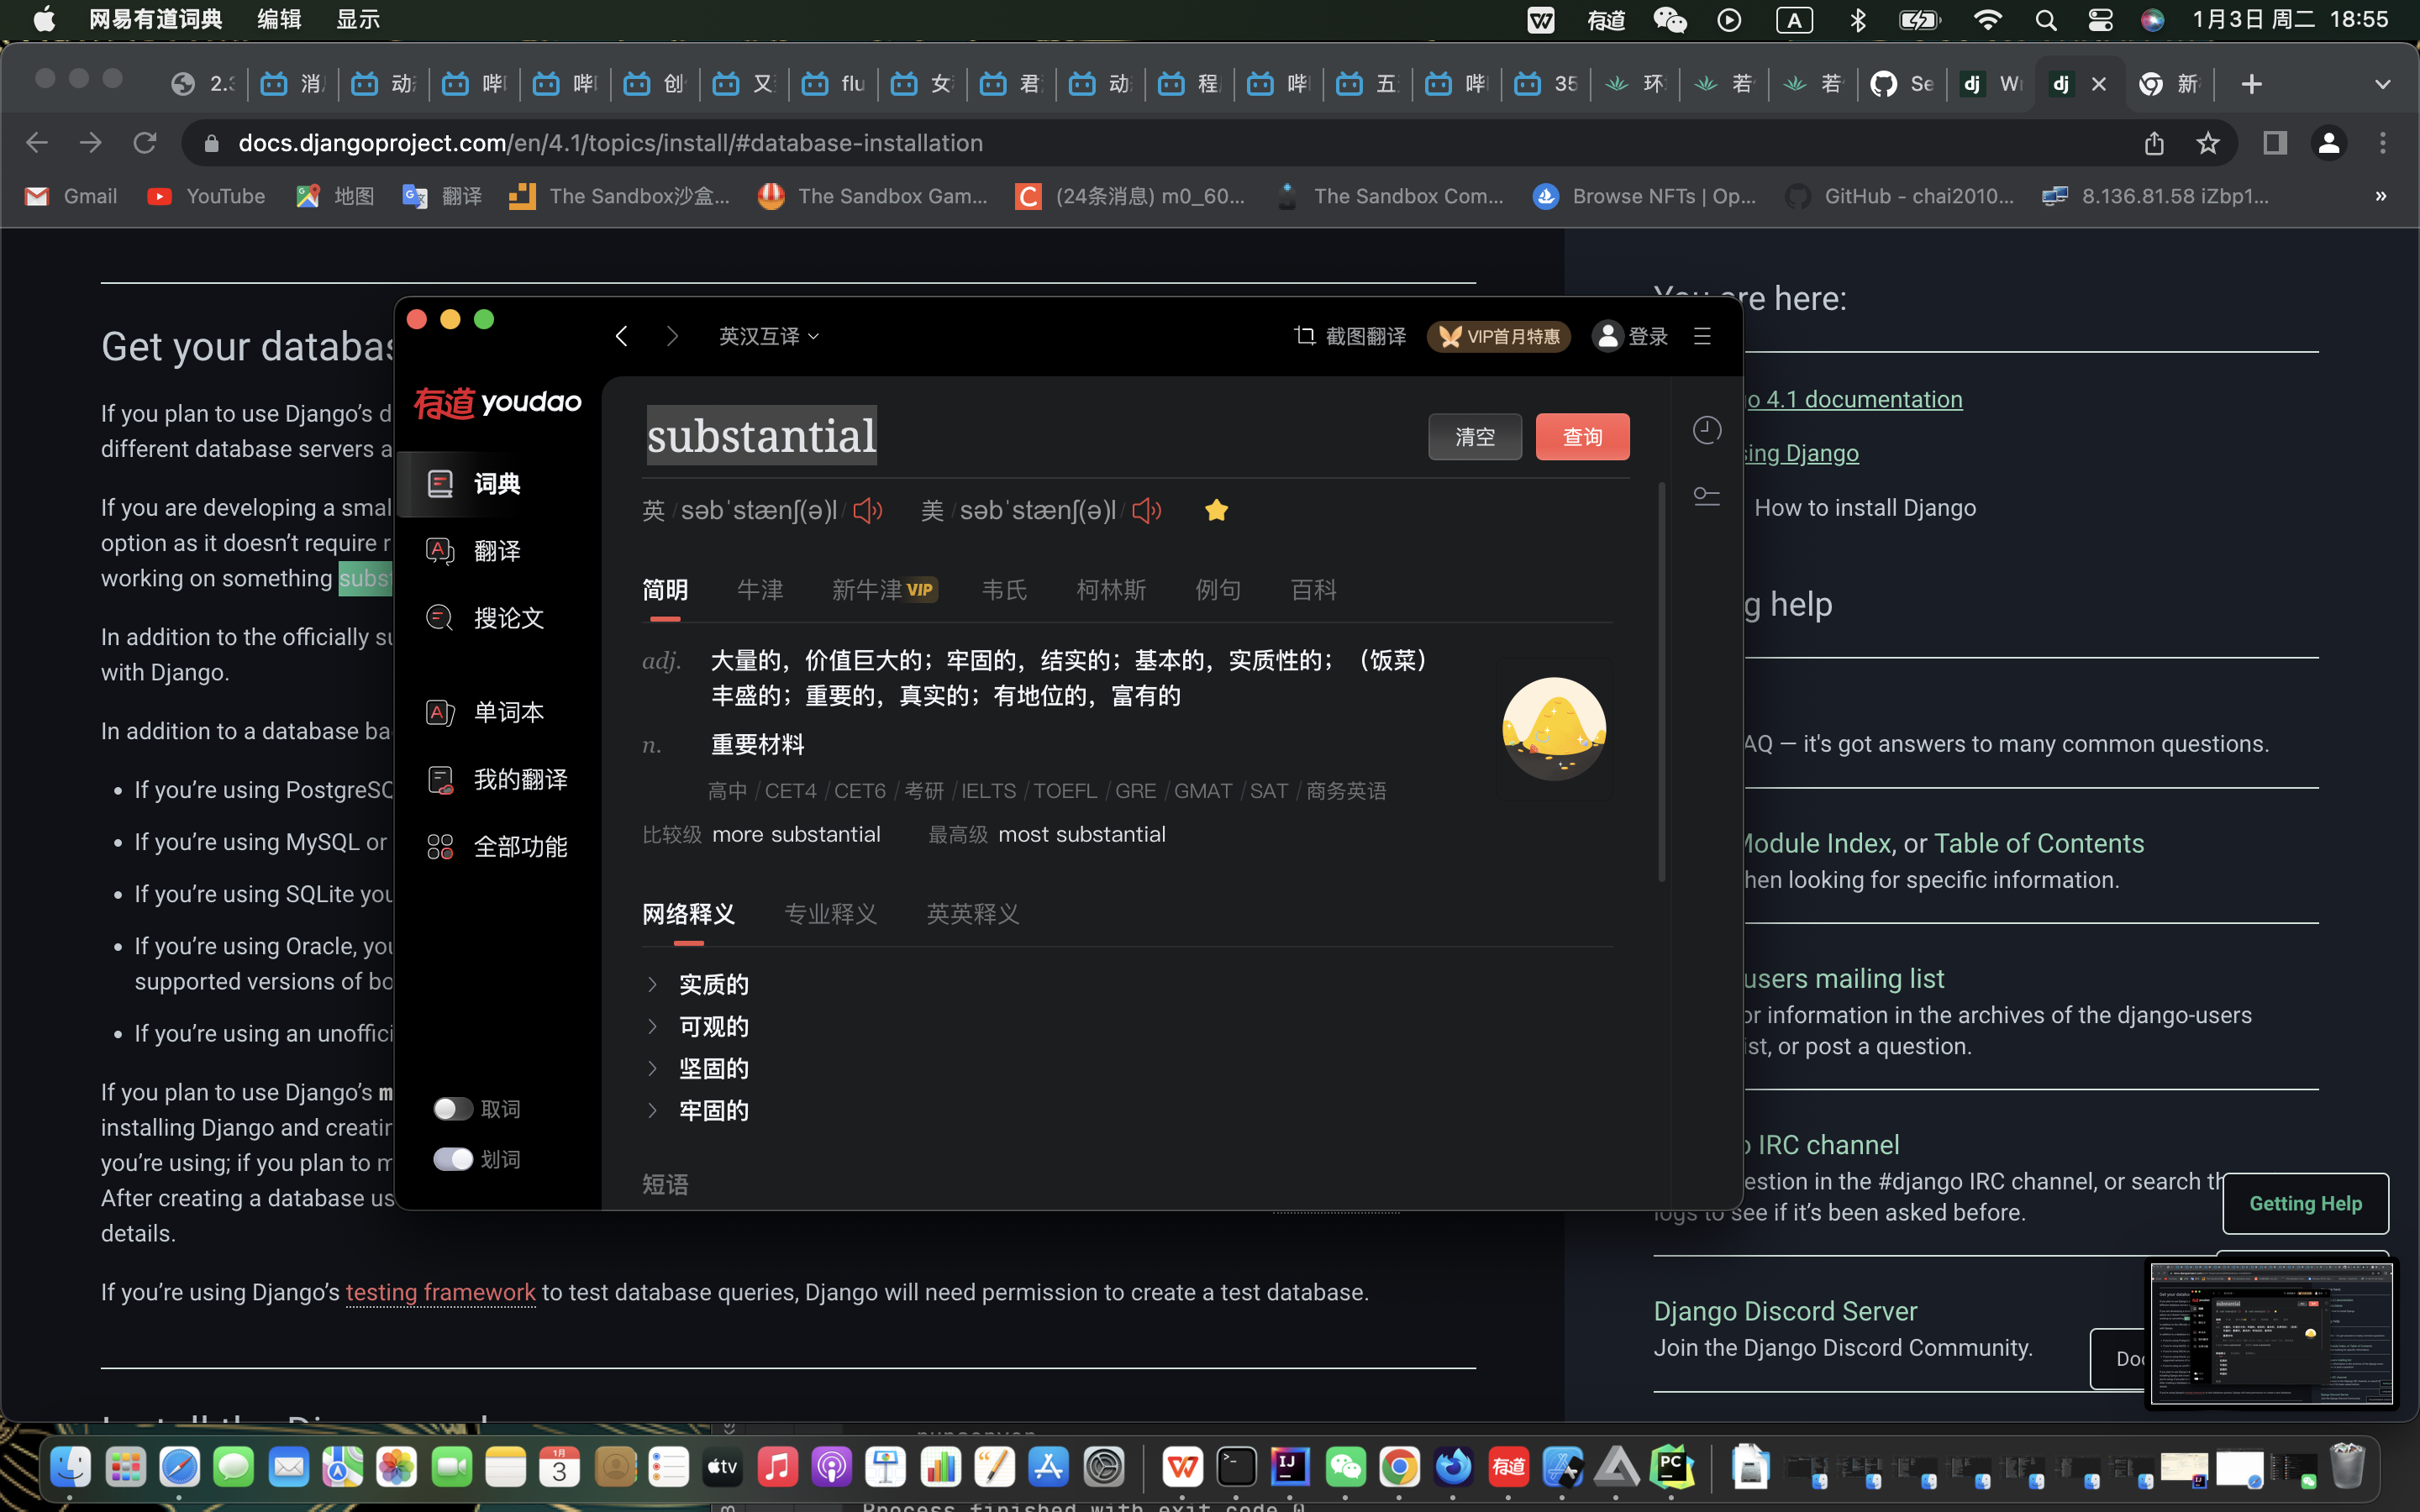Viewport: 2420px width, 1512px height.
Task: Expand the 实质的 web definition
Action: (x=653, y=984)
